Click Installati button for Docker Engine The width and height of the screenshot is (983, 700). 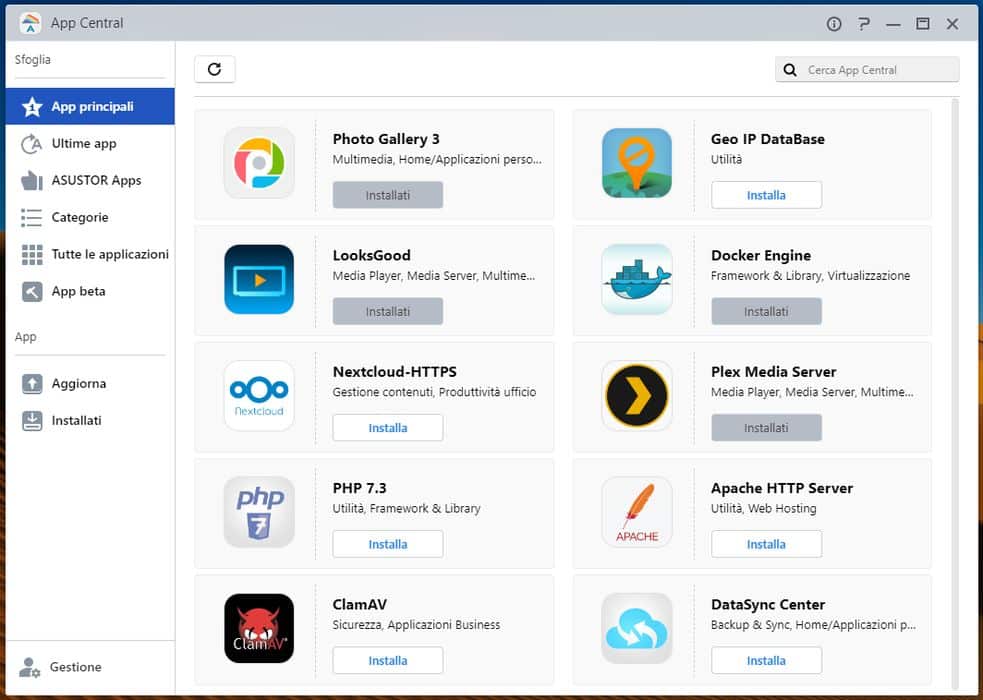tap(766, 311)
